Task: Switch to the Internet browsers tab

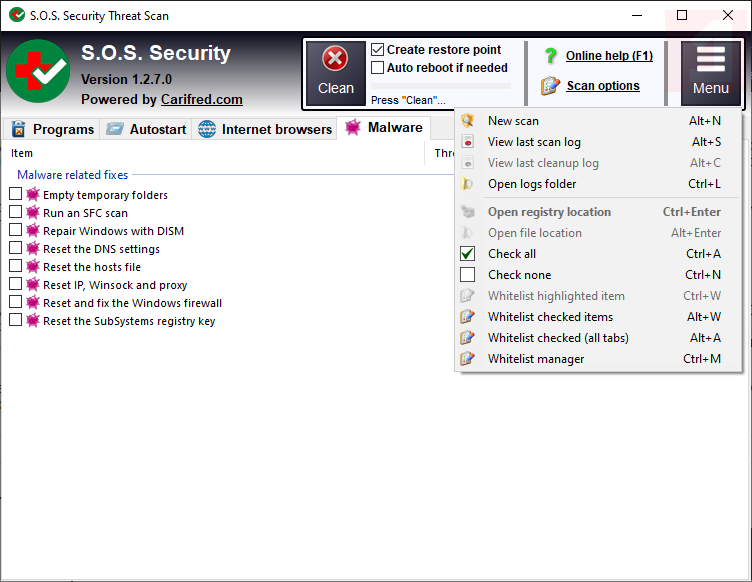Action: coord(264,129)
